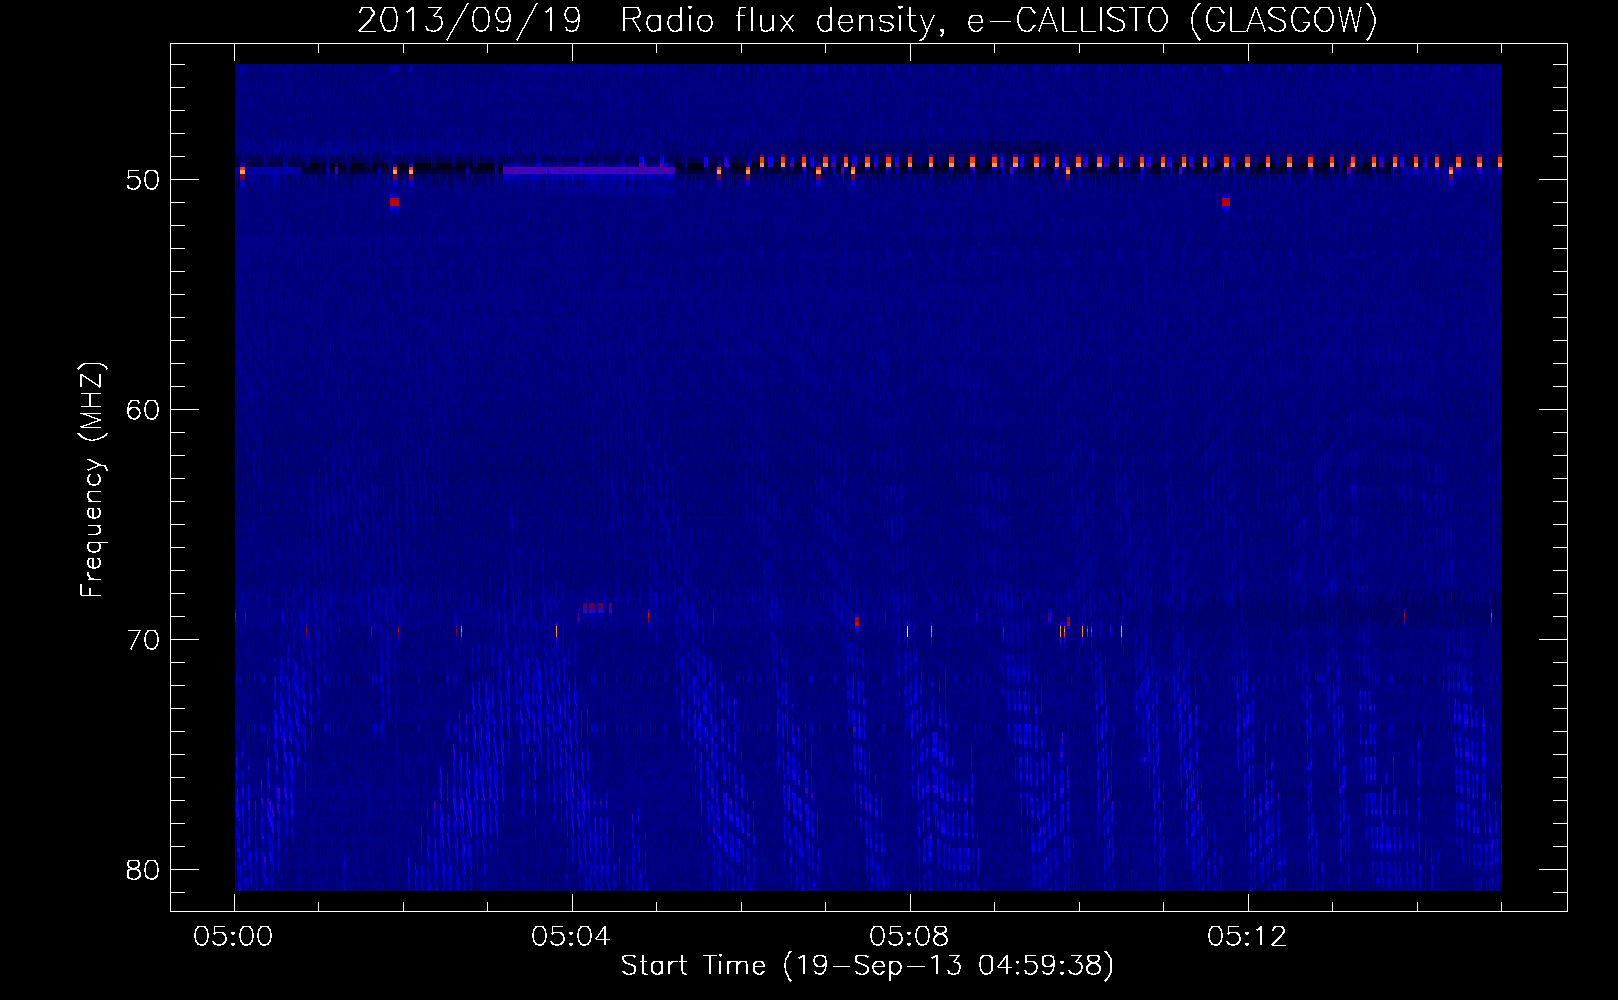Click the "60" frequency tick label
Screen dimensions: 1618x1000
(143, 410)
